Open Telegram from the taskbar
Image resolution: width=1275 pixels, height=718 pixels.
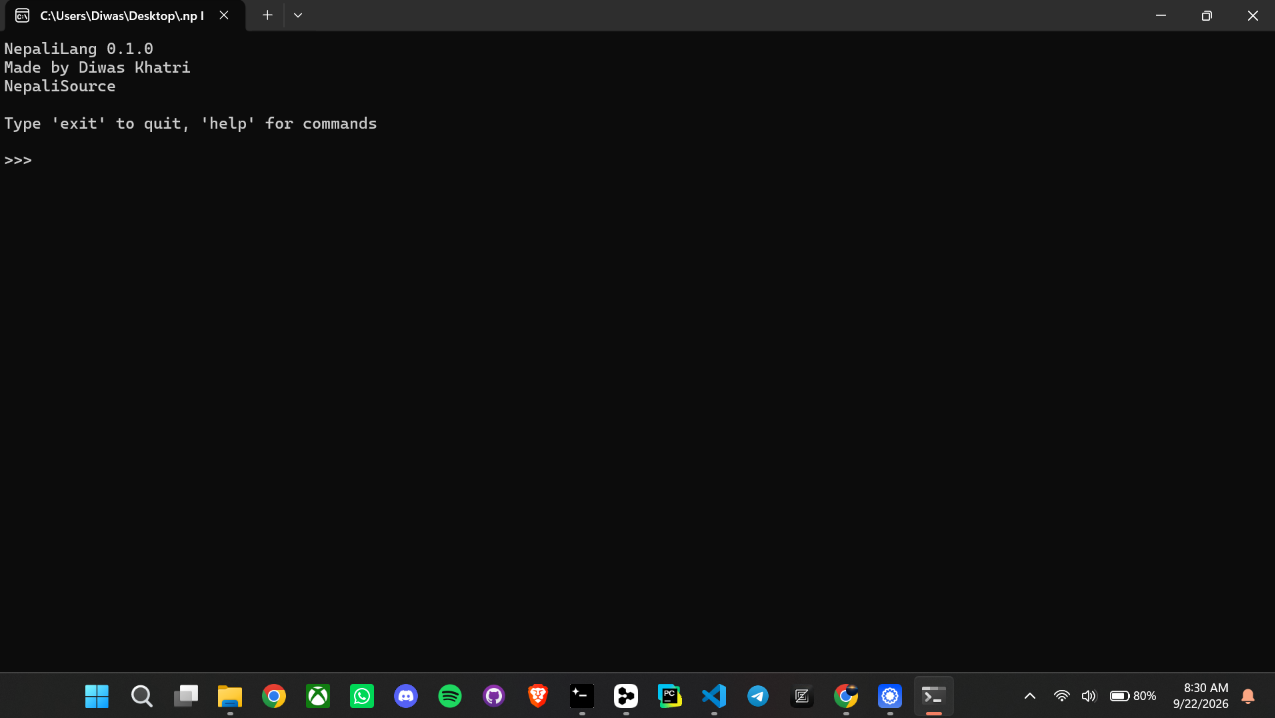point(758,696)
